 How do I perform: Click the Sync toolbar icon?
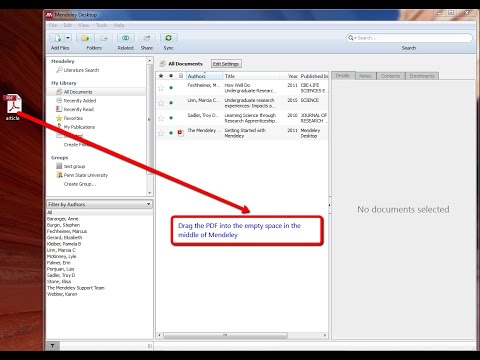click(168, 38)
